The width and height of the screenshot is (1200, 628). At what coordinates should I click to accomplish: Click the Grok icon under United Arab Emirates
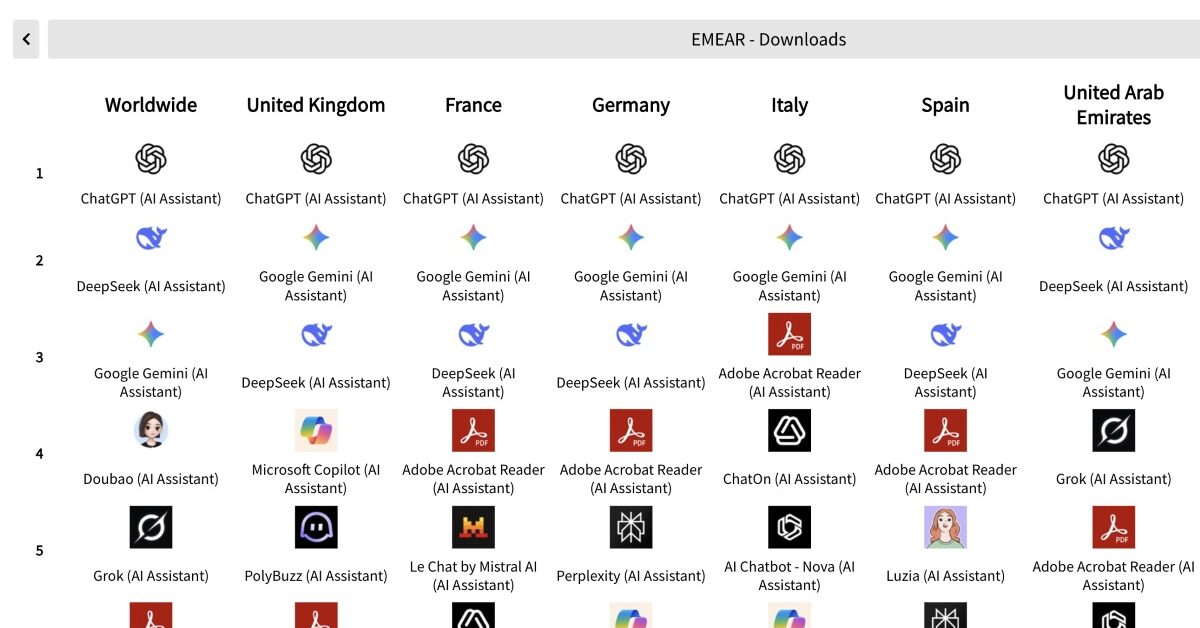[1113, 430]
